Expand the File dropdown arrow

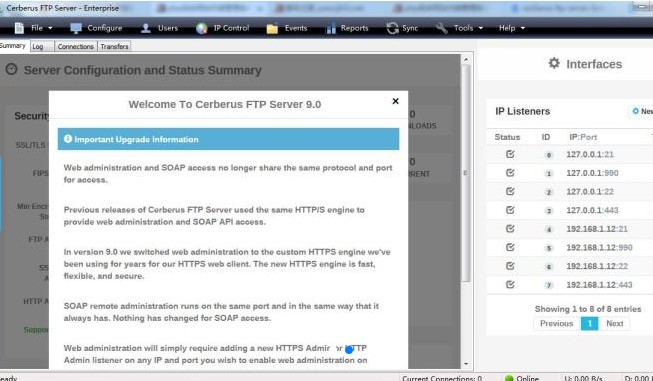pos(50,28)
